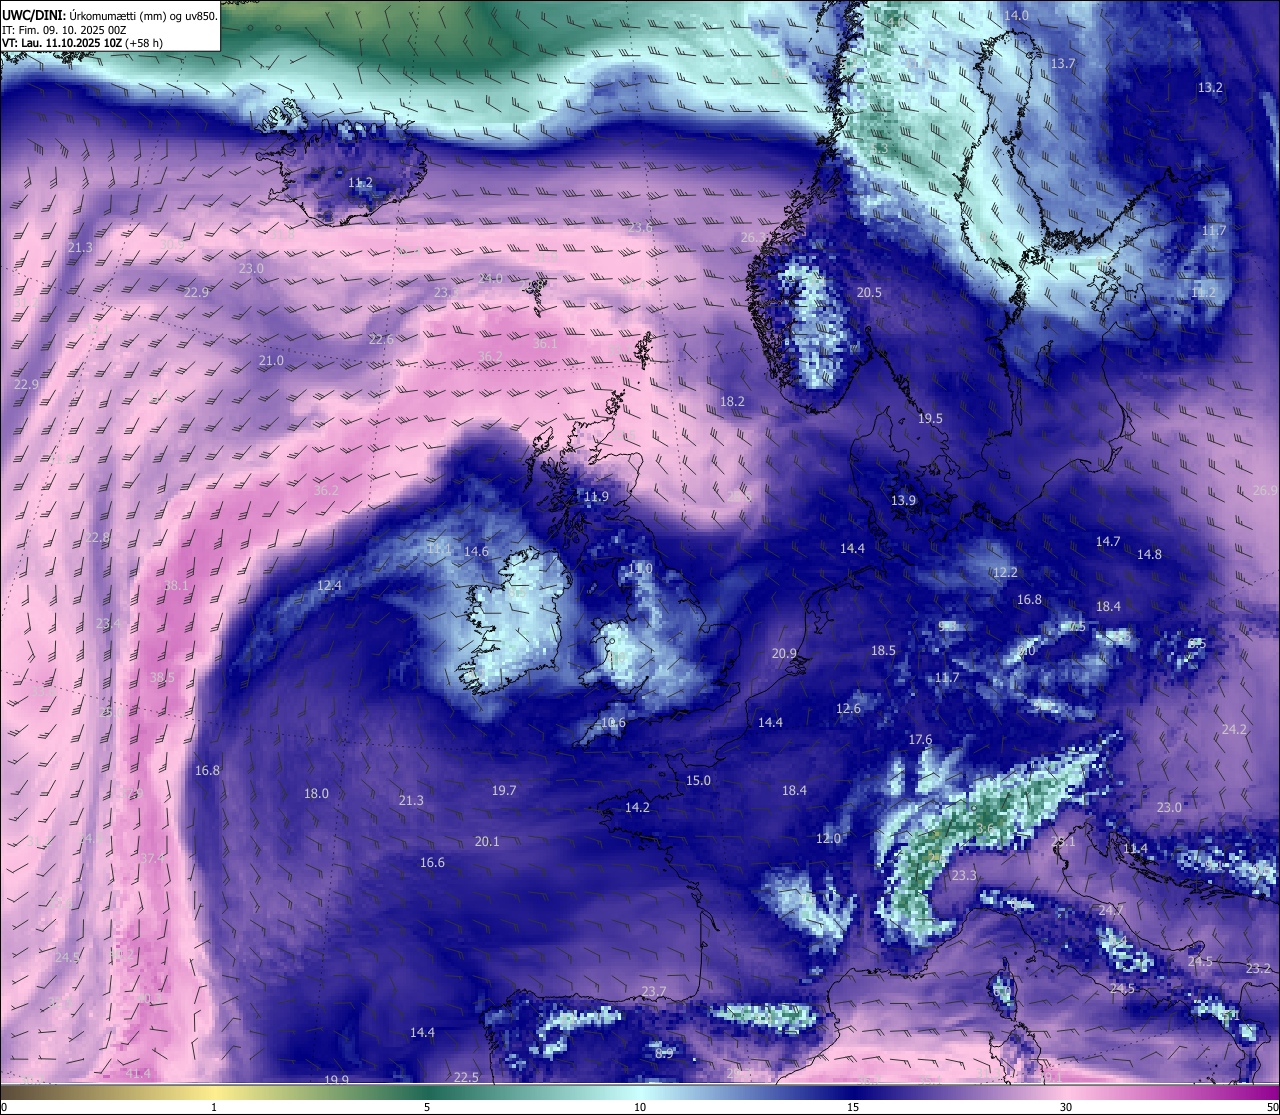Select the 12.6 value label
Screen dimensions: 1280x1115
coord(848,708)
